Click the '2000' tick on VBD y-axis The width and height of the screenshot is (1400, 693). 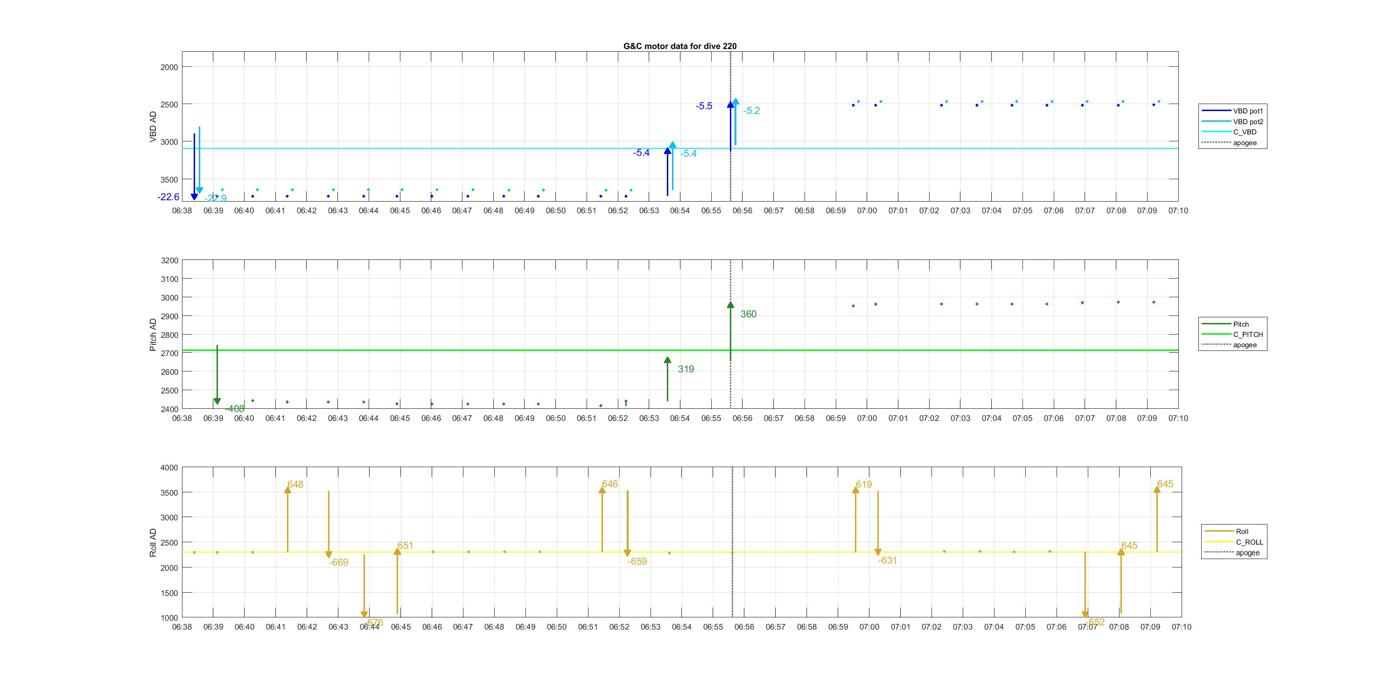click(x=169, y=67)
